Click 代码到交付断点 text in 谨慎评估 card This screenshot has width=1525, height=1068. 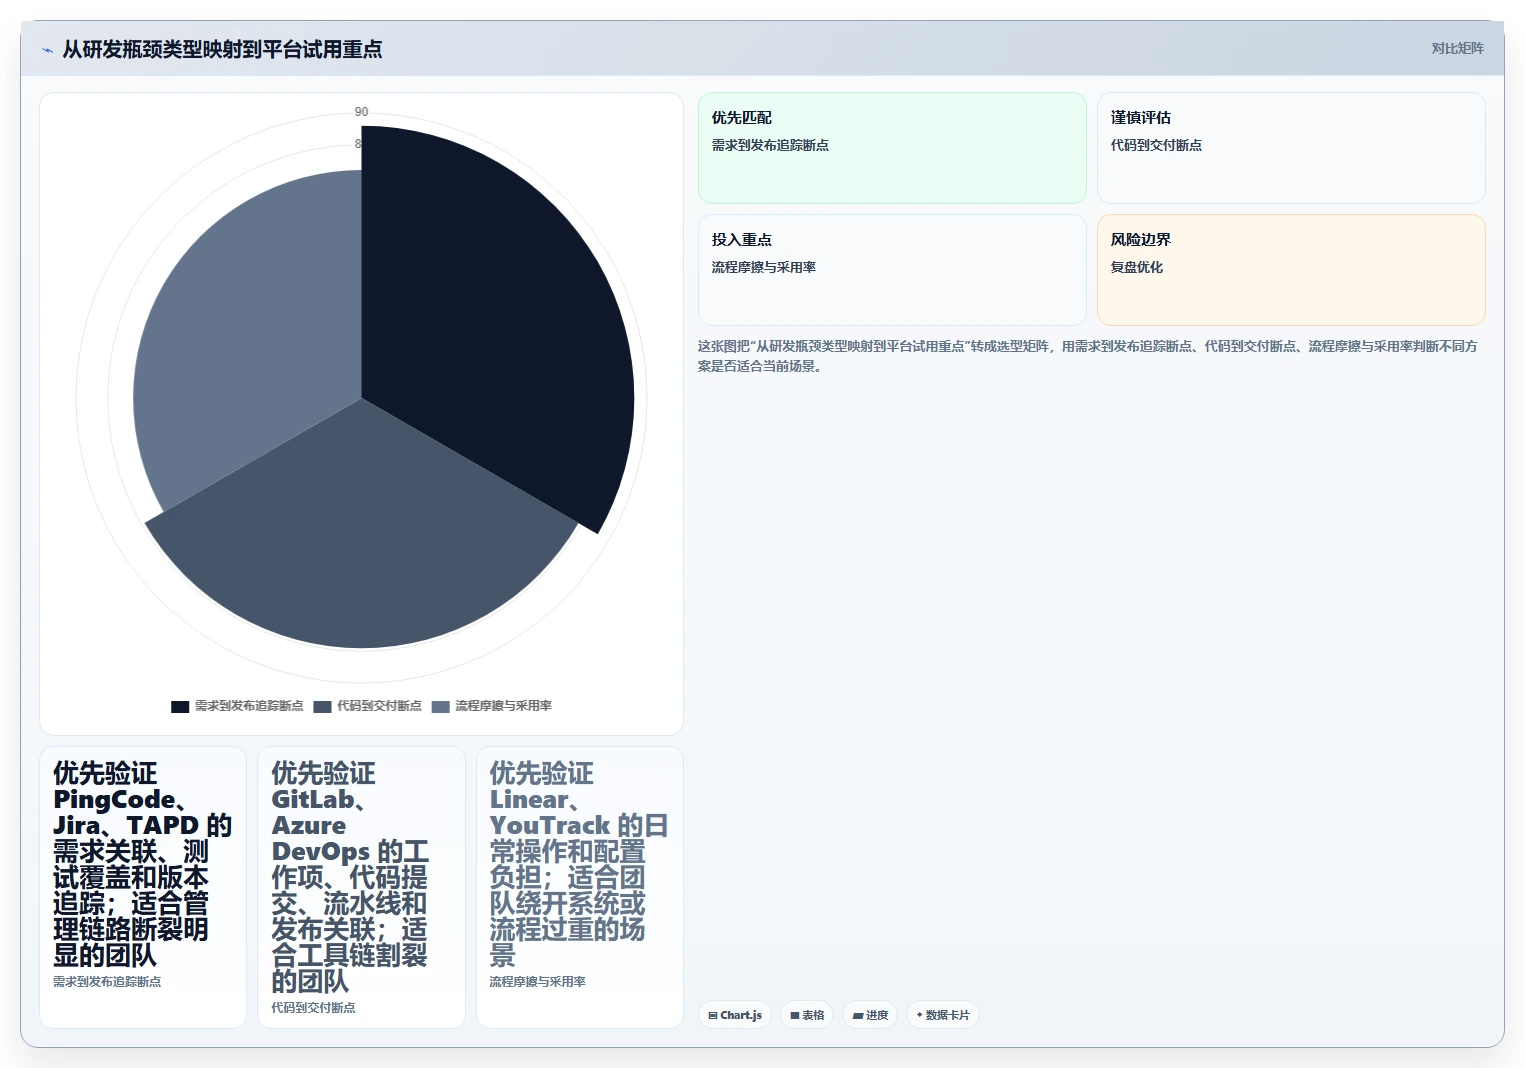click(x=1156, y=145)
